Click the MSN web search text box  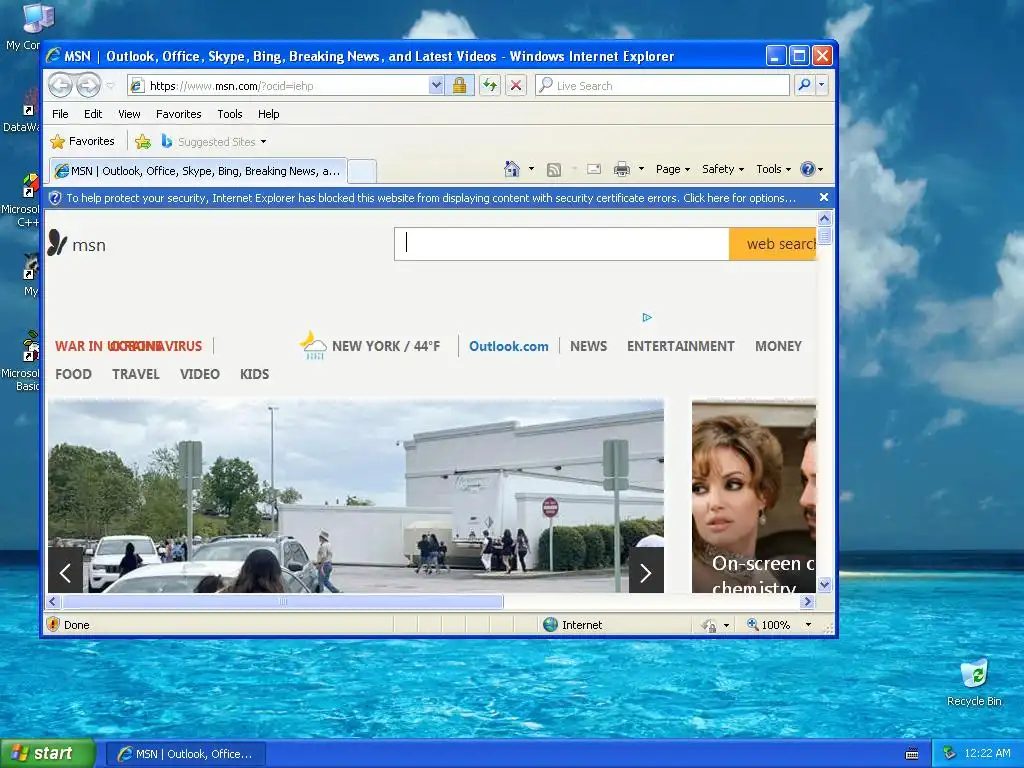click(562, 244)
